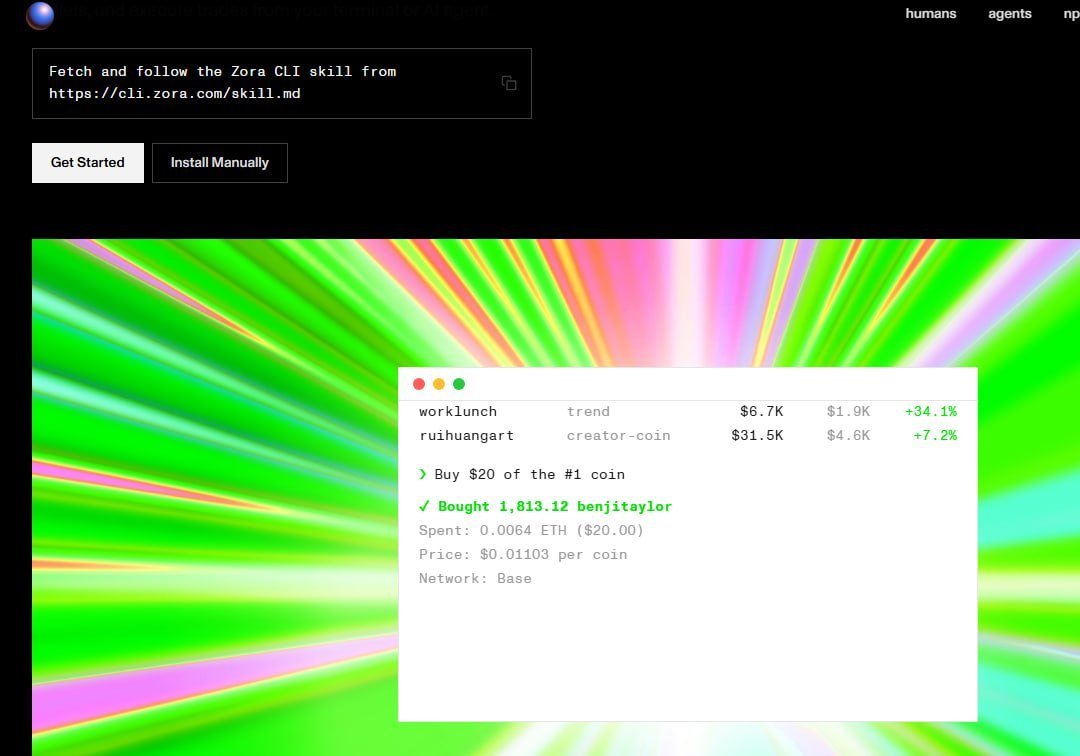Click the trend label on worklunch row
The image size is (1080, 756).
click(588, 411)
